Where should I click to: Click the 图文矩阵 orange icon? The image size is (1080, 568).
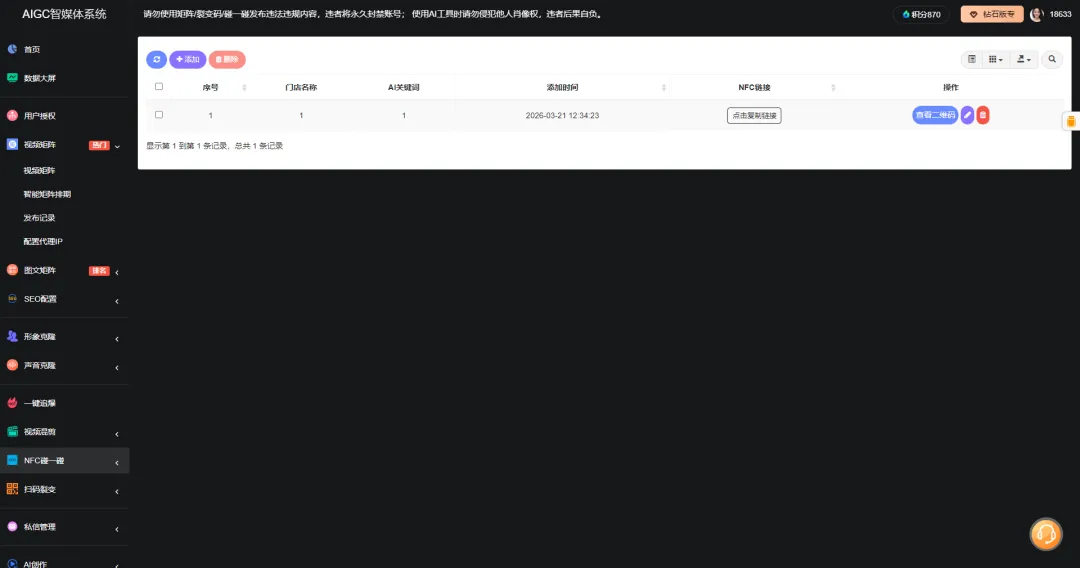(12, 270)
